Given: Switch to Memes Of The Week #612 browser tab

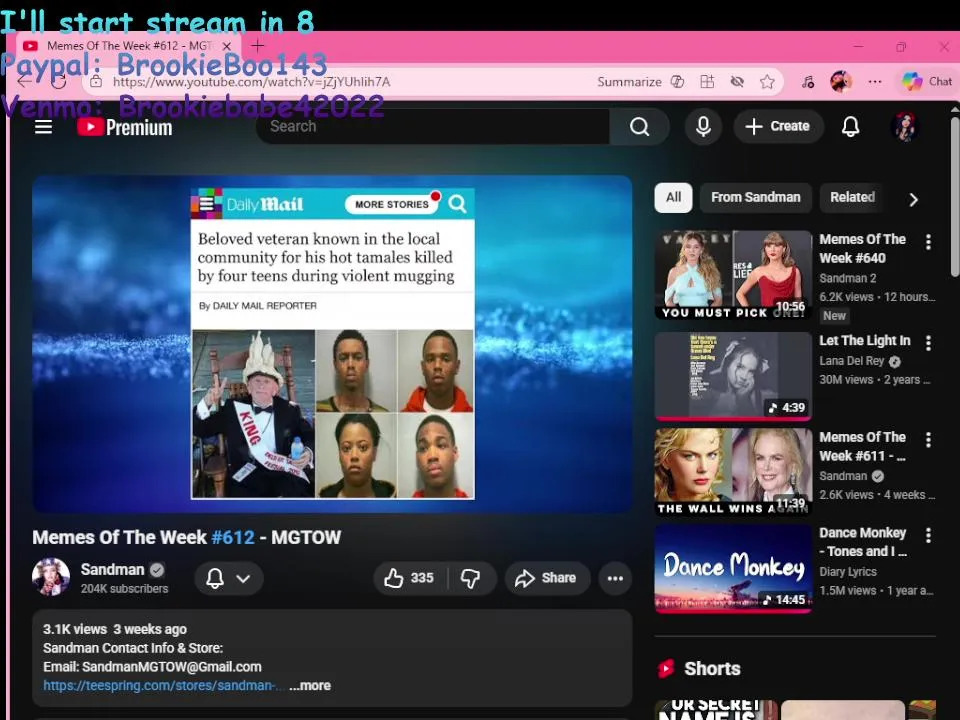Looking at the screenshot, I should point(129,46).
